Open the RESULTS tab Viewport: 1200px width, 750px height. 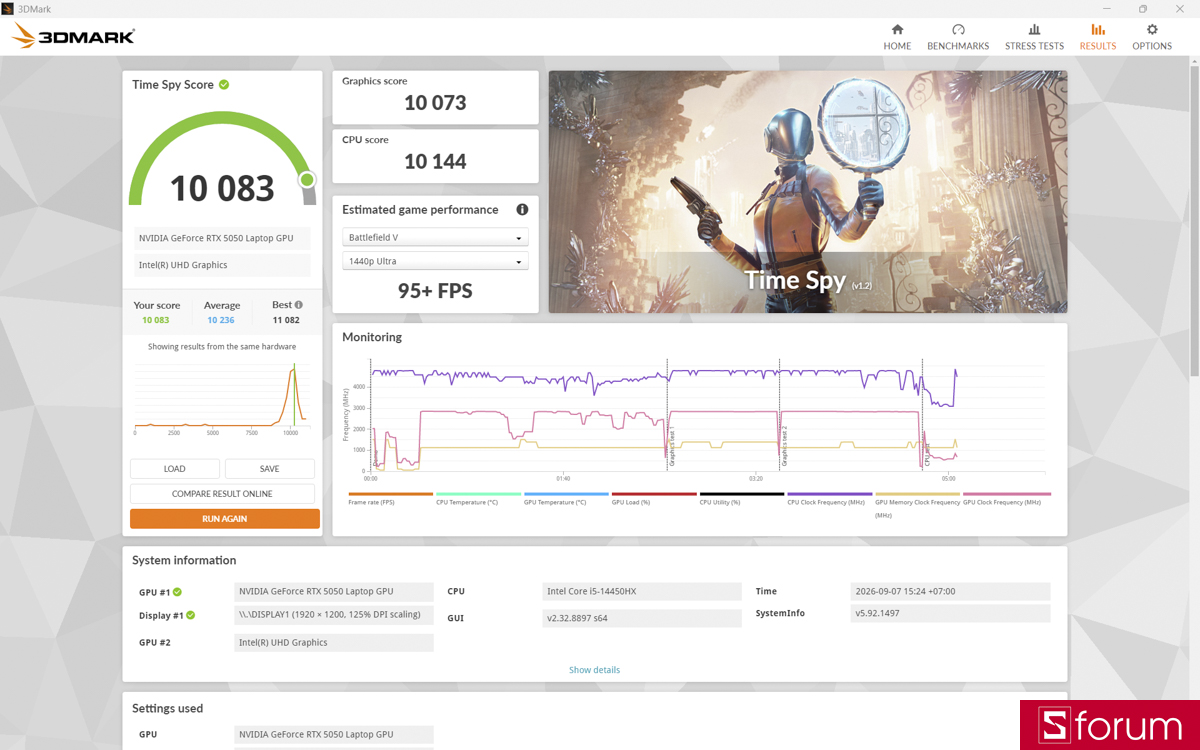coord(1098,37)
